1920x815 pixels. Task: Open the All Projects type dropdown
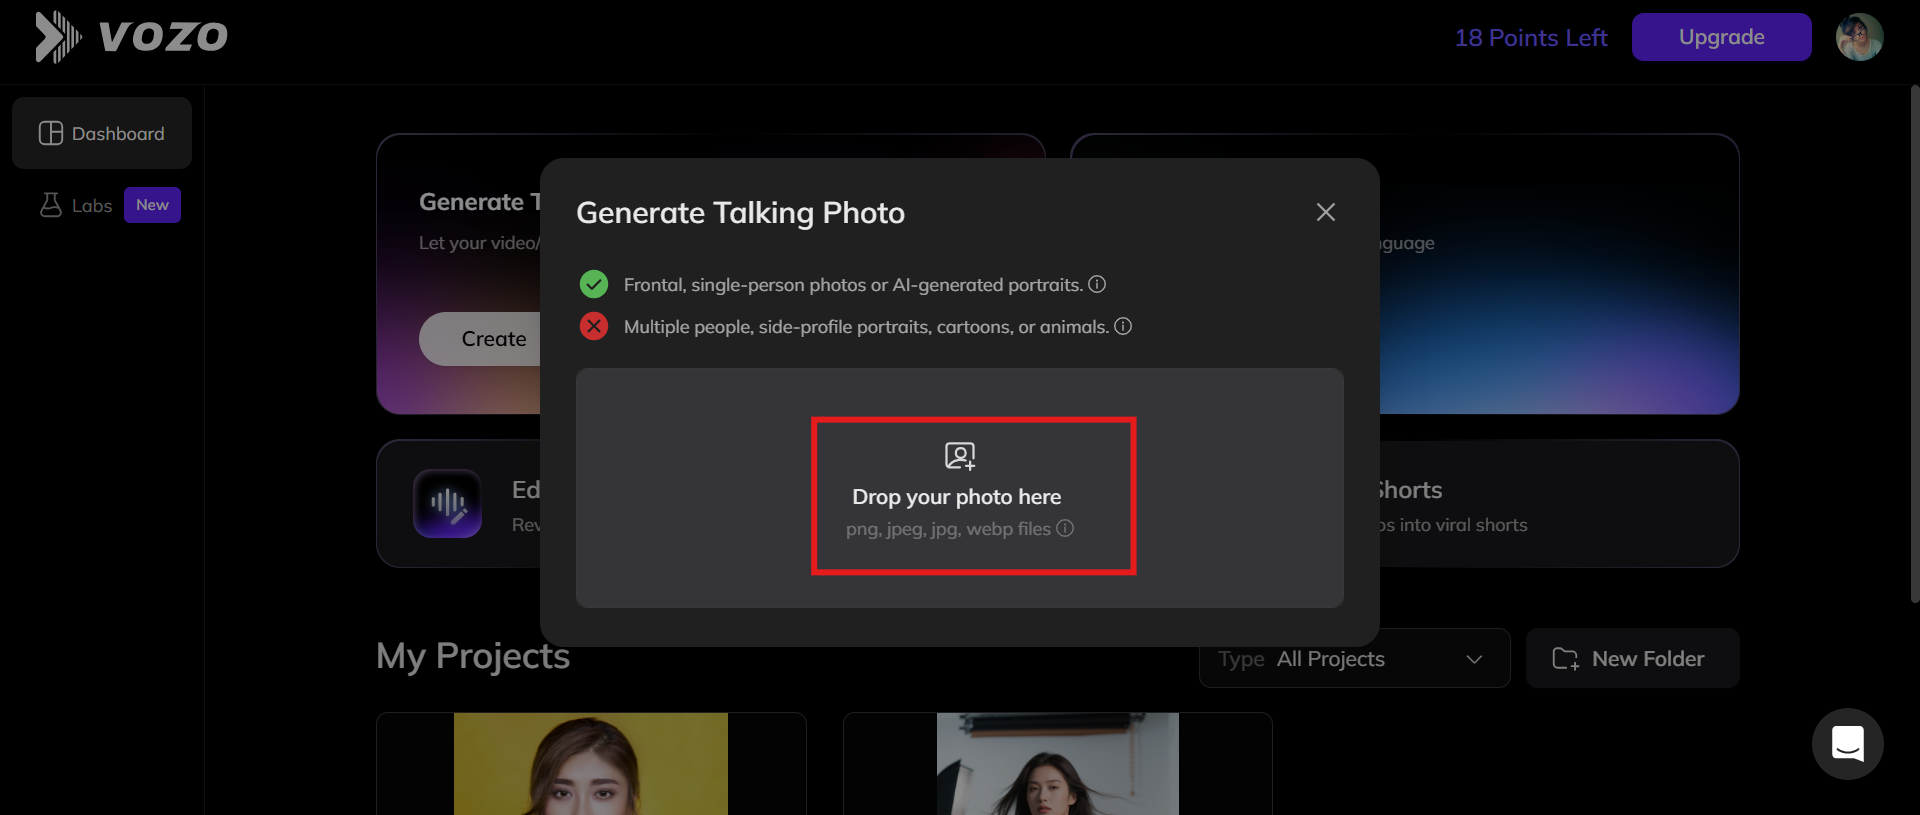click(1355, 658)
